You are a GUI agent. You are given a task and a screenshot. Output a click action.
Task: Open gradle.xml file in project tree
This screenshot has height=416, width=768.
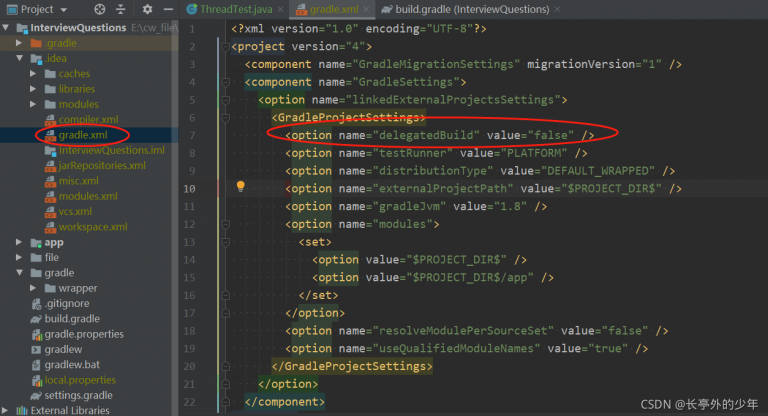click(82, 134)
